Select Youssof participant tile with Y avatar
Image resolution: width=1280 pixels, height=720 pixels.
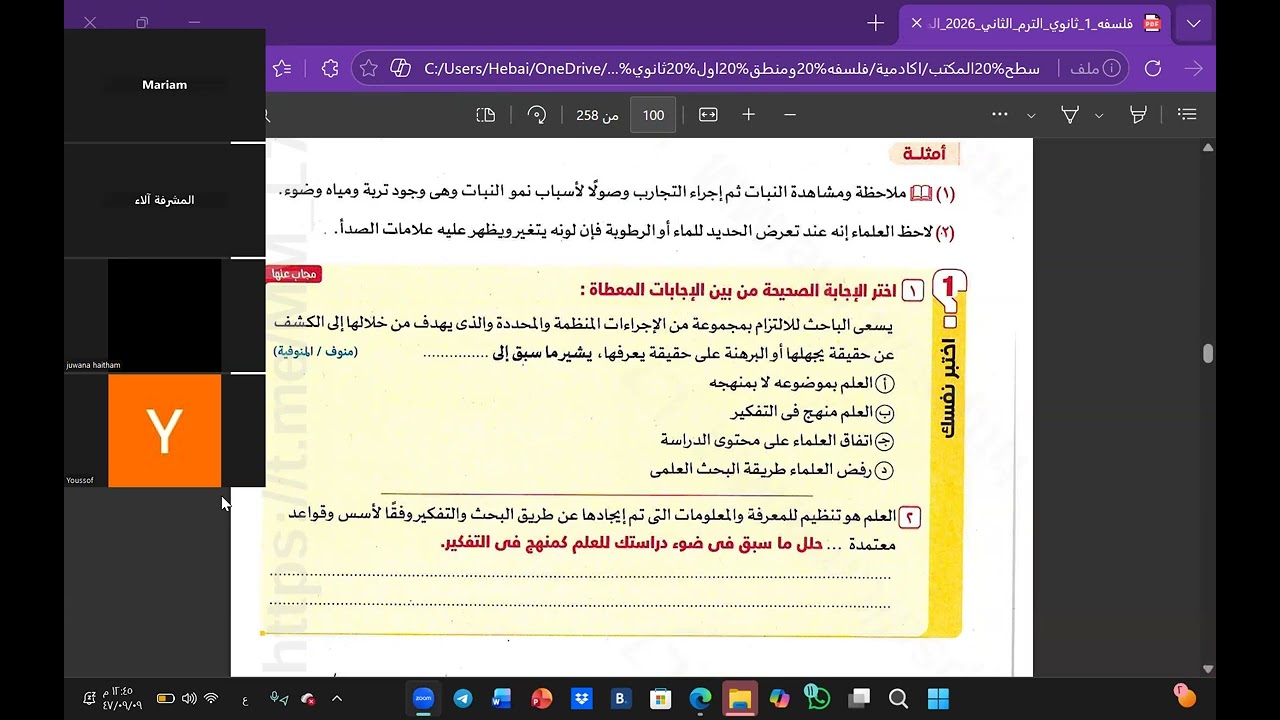[x=165, y=431]
